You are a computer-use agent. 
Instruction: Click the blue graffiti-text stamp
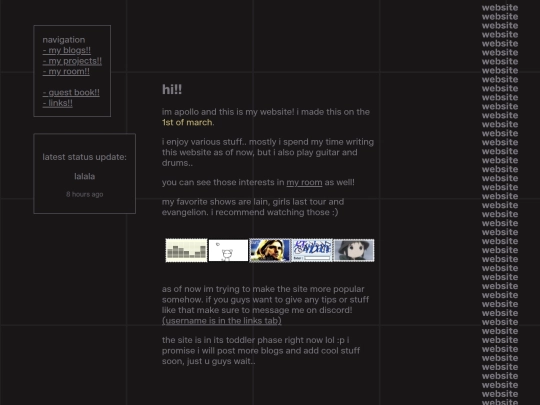[312, 250]
